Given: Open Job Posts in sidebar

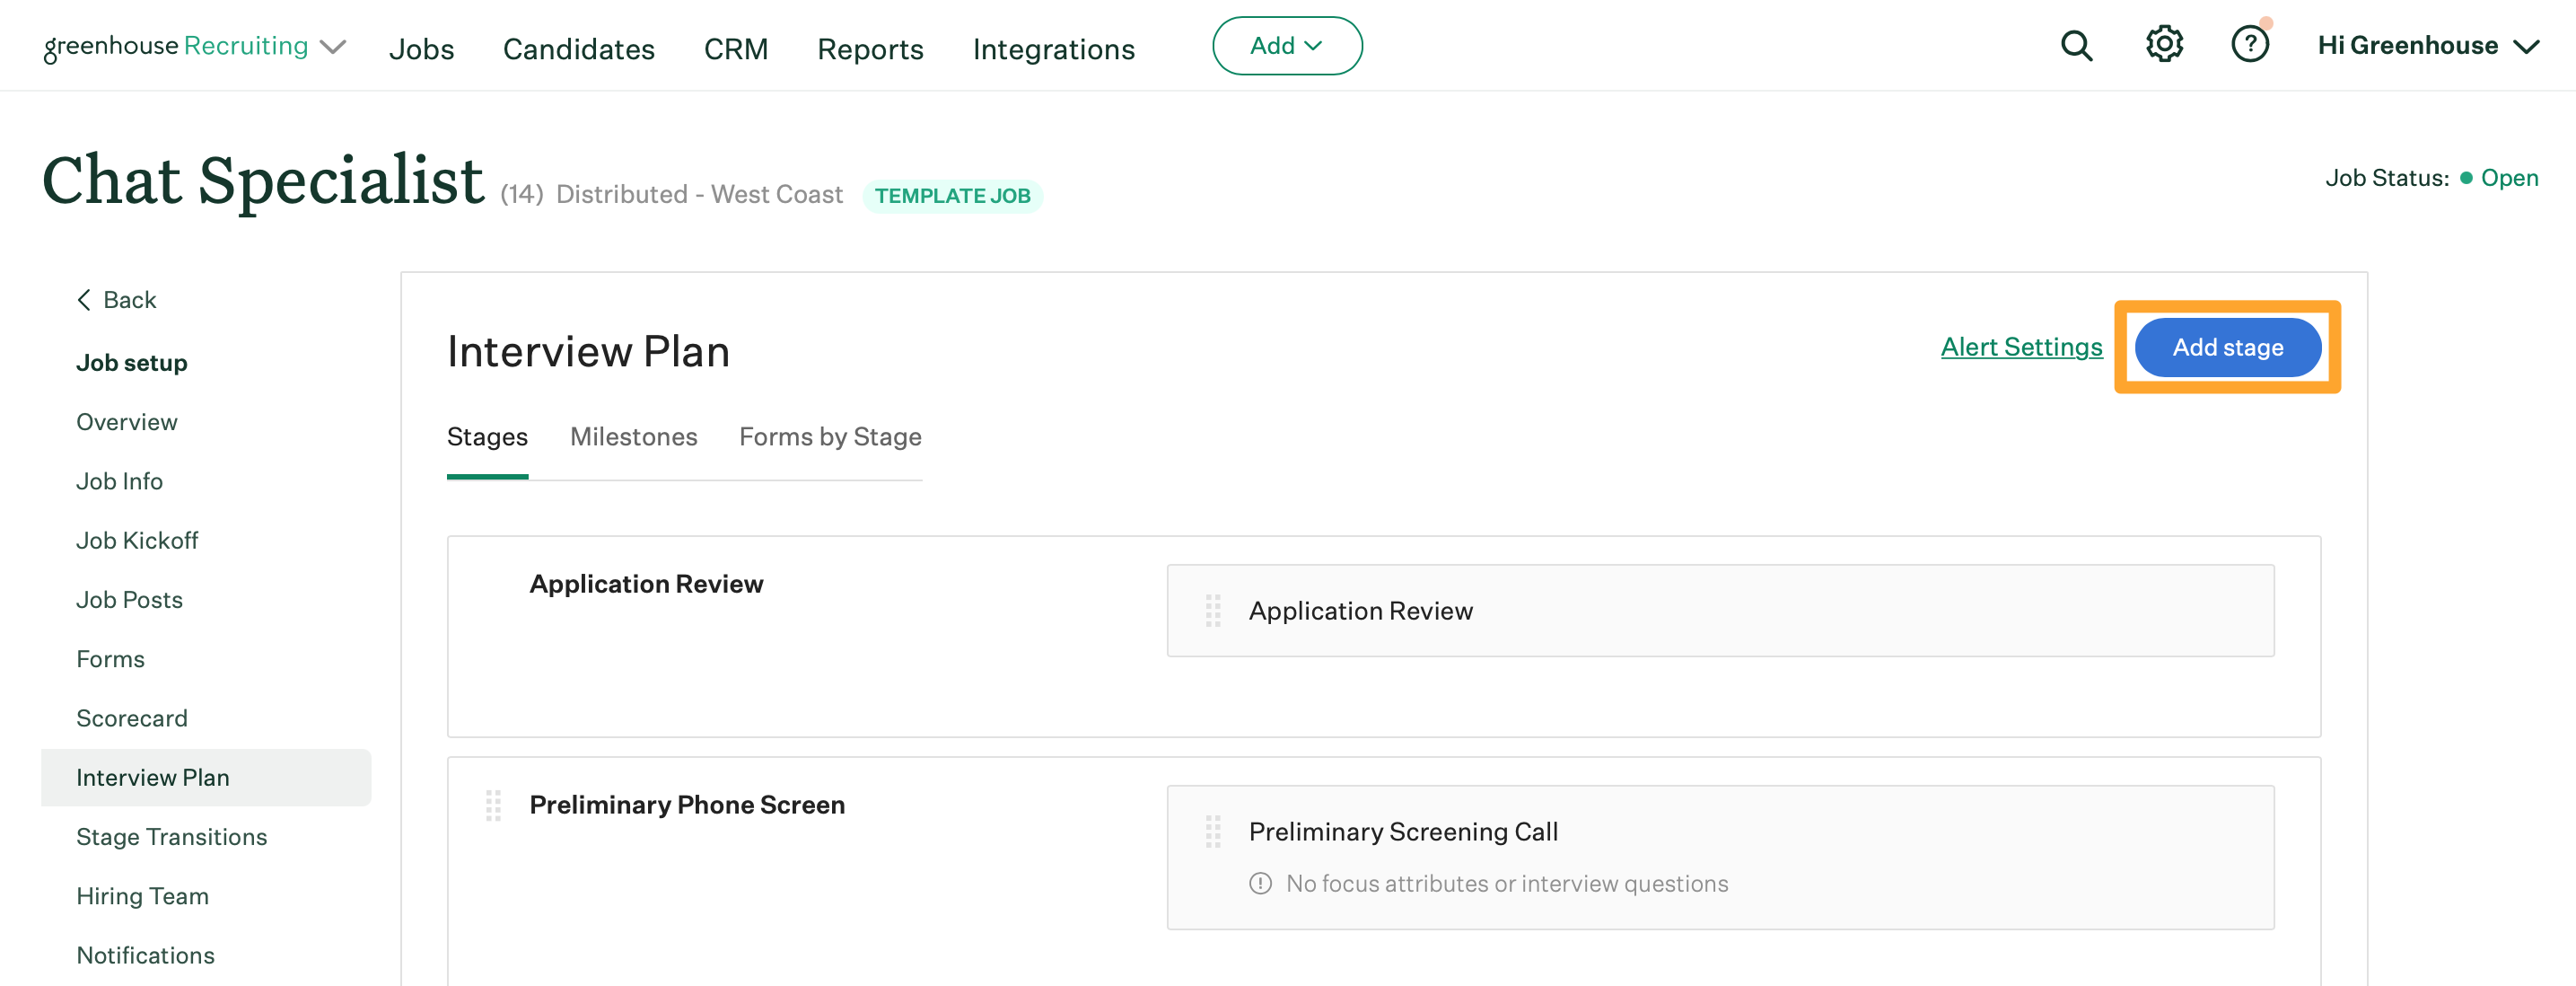Looking at the screenshot, I should (129, 600).
